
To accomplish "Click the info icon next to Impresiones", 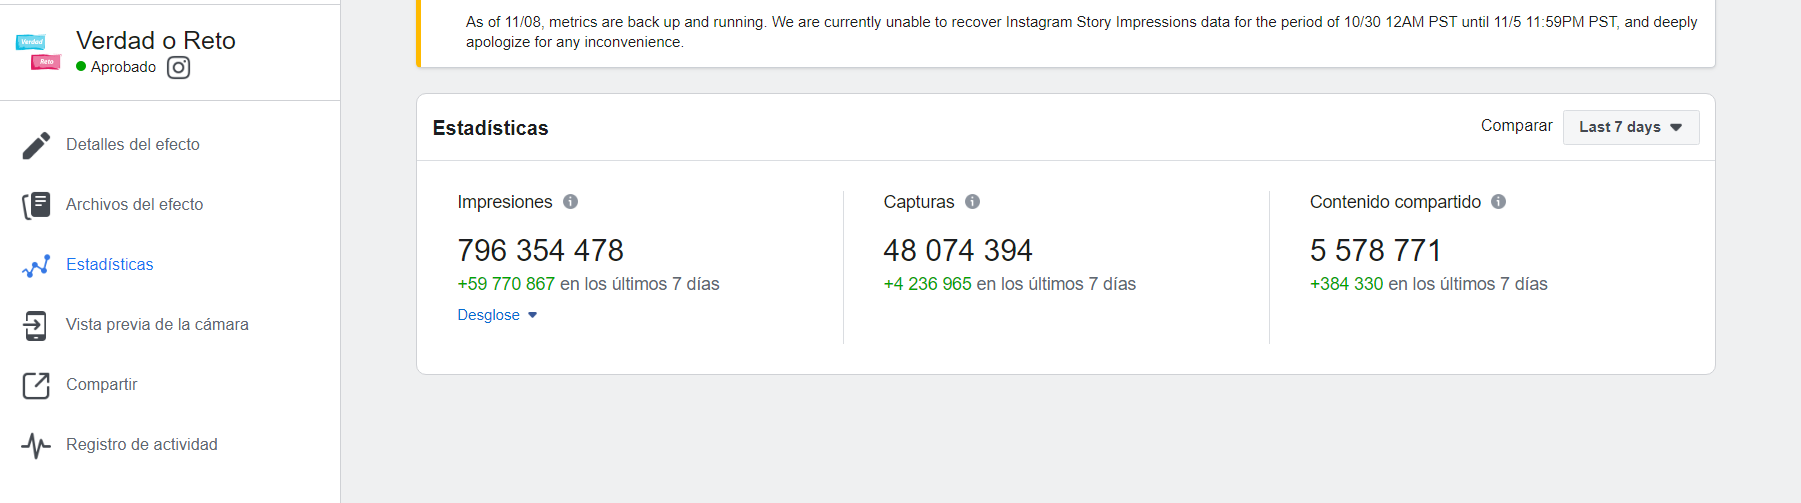I will tap(570, 202).
